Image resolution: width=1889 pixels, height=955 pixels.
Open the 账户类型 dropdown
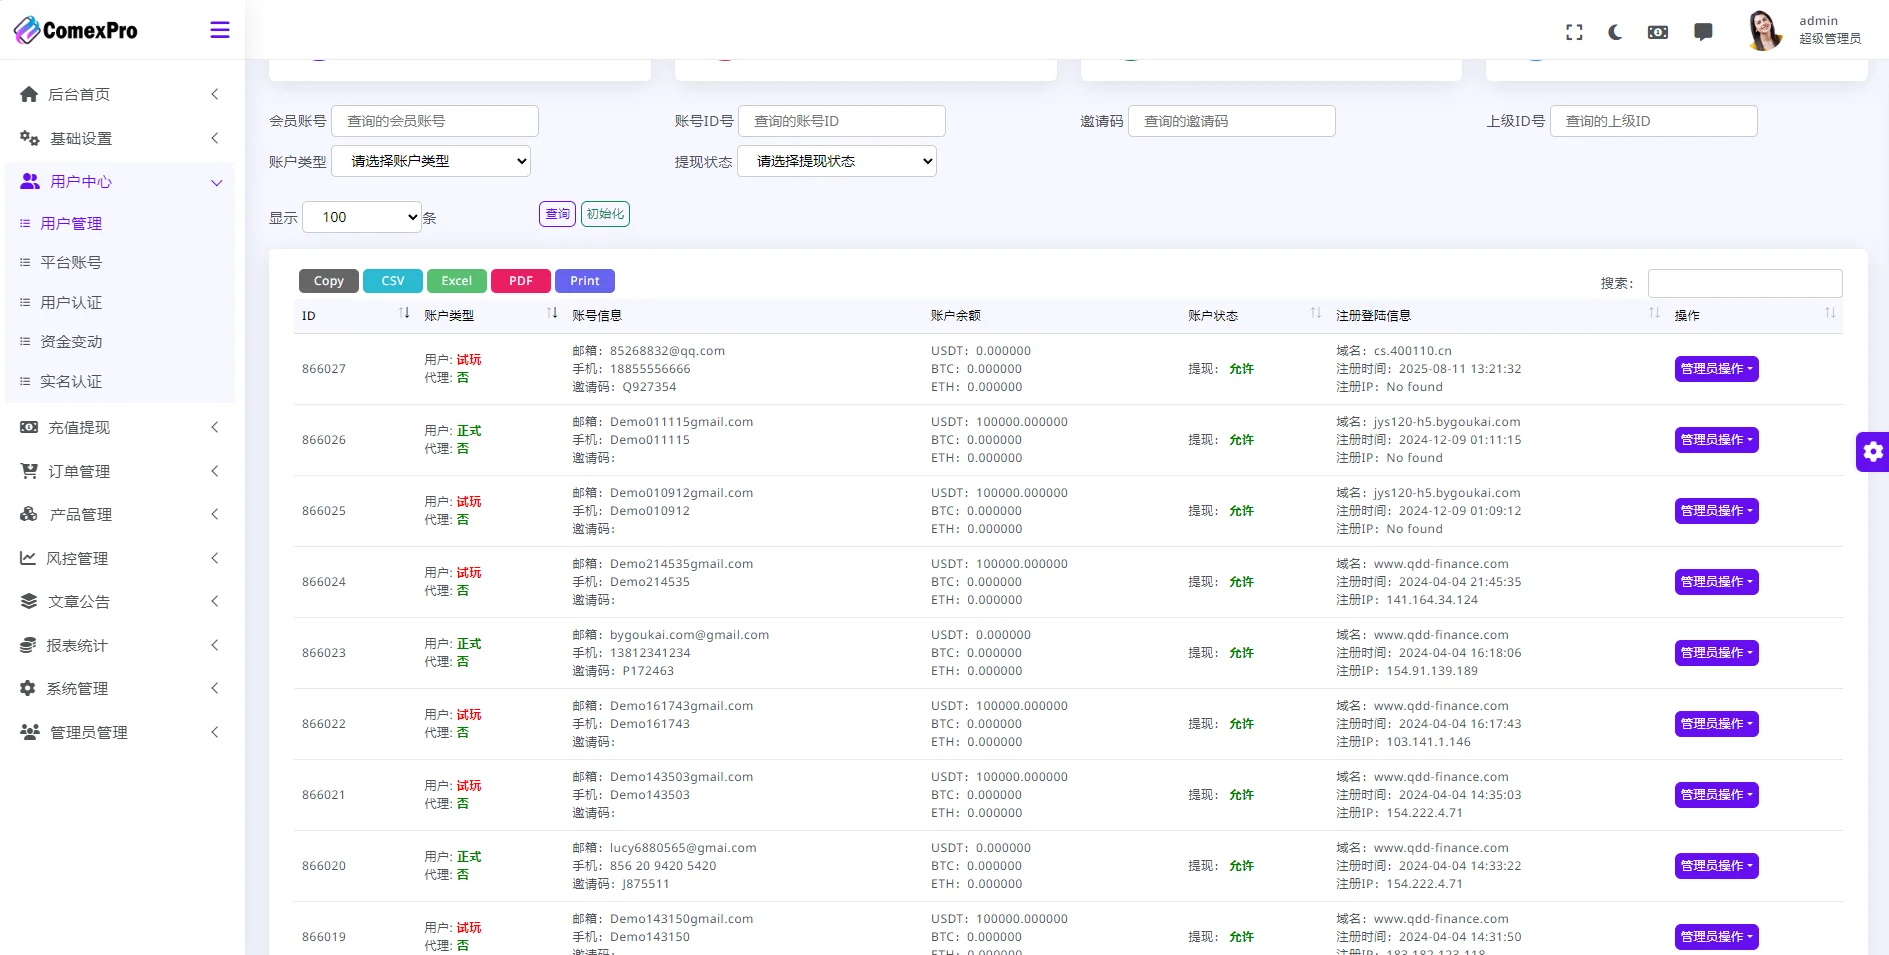click(x=431, y=161)
